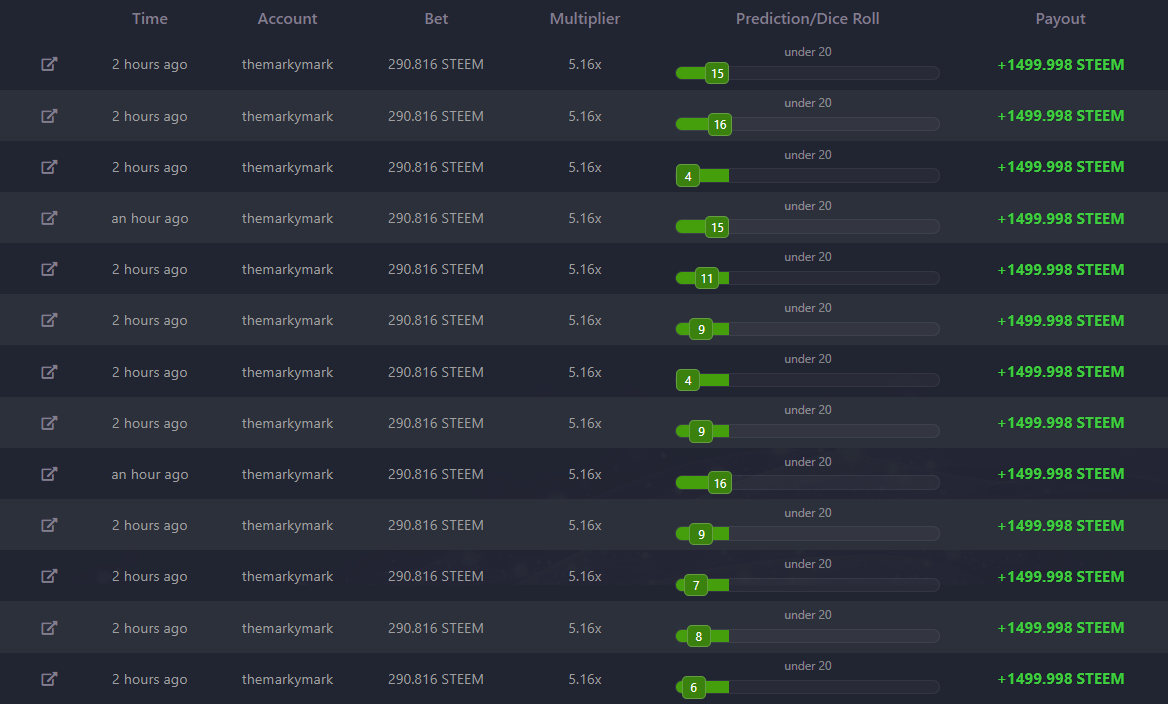Screen dimensions: 1168x704
Task: Click the dice roll marker showing 11
Action: point(707,279)
